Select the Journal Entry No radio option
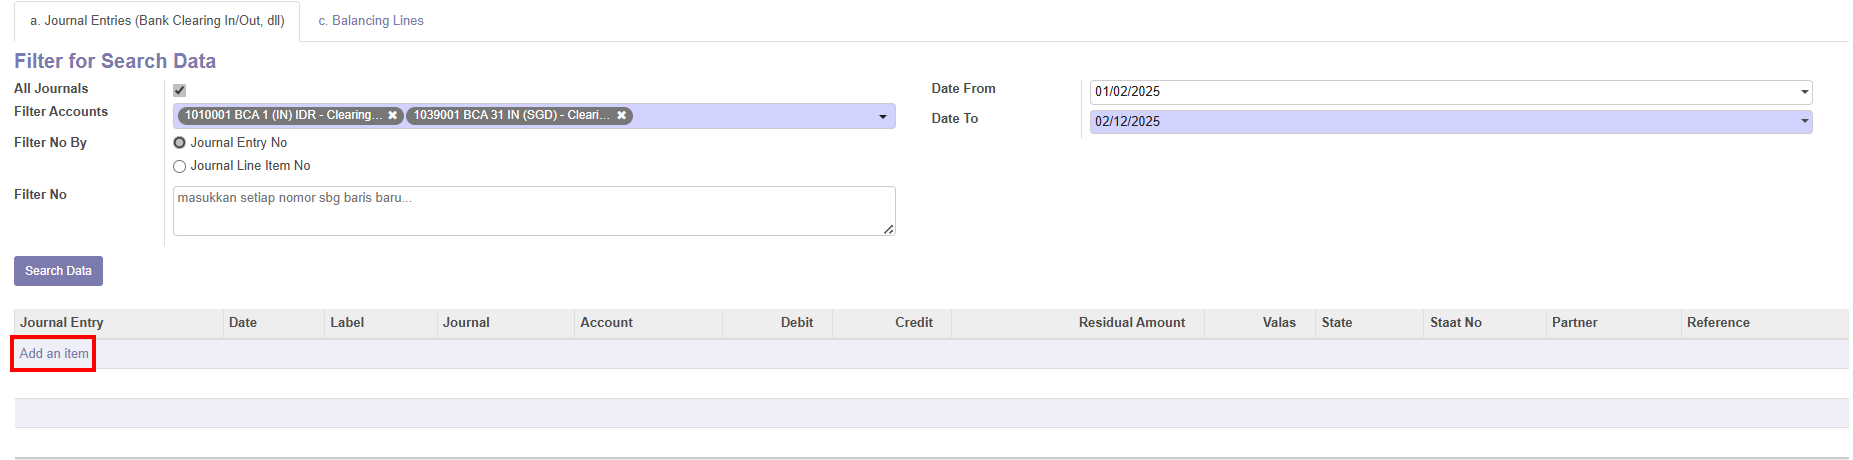Image resolution: width=1853 pixels, height=460 pixels. [x=180, y=143]
